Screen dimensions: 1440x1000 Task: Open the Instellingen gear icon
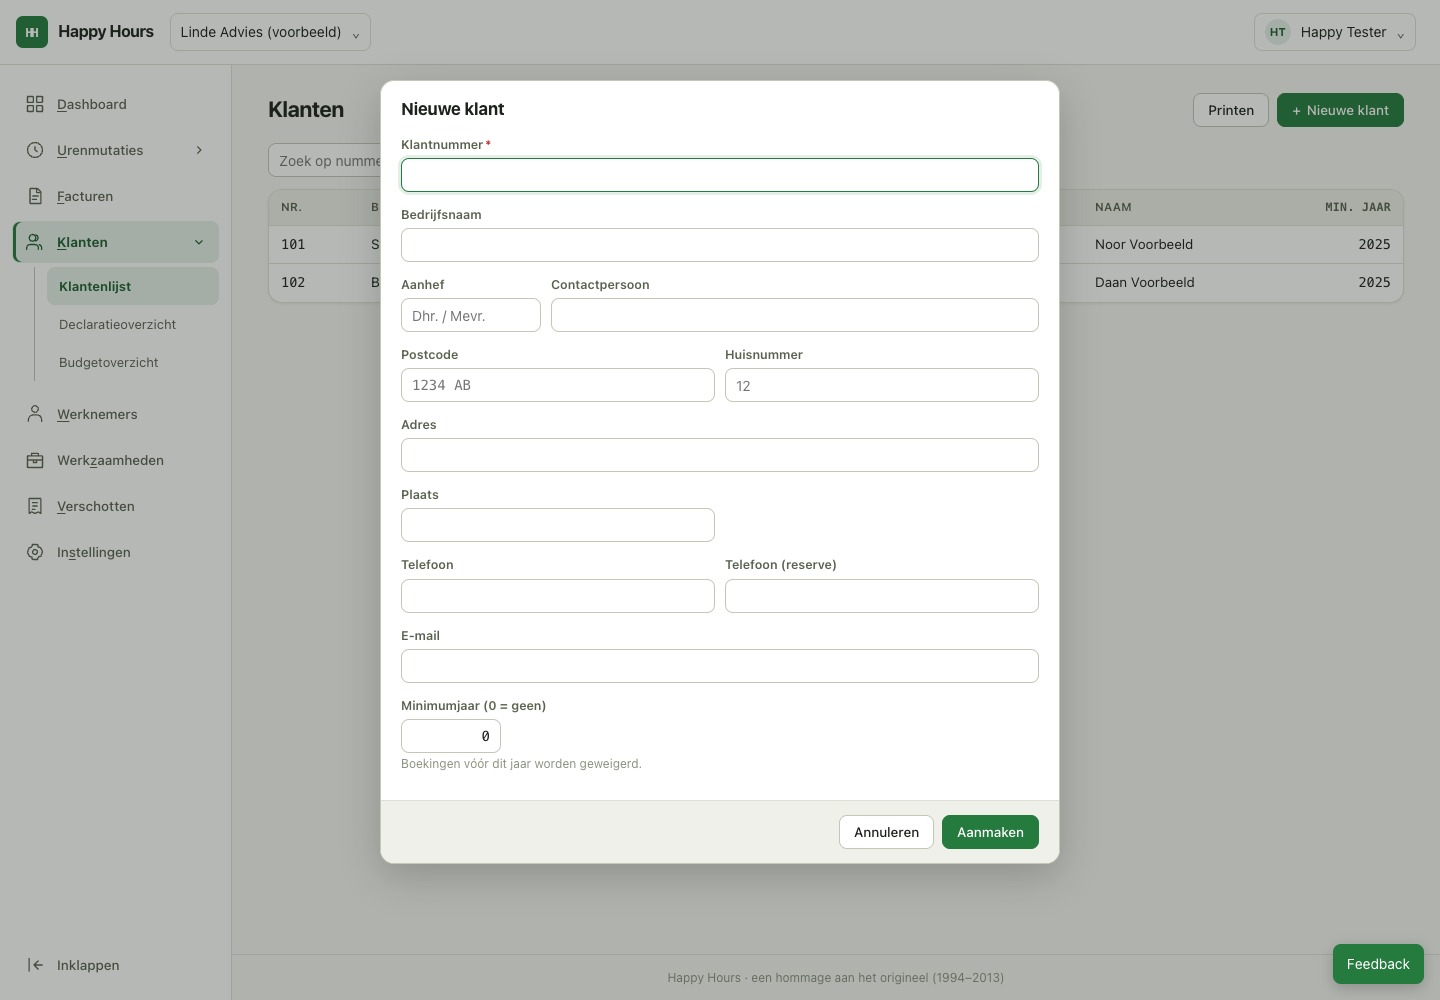35,552
